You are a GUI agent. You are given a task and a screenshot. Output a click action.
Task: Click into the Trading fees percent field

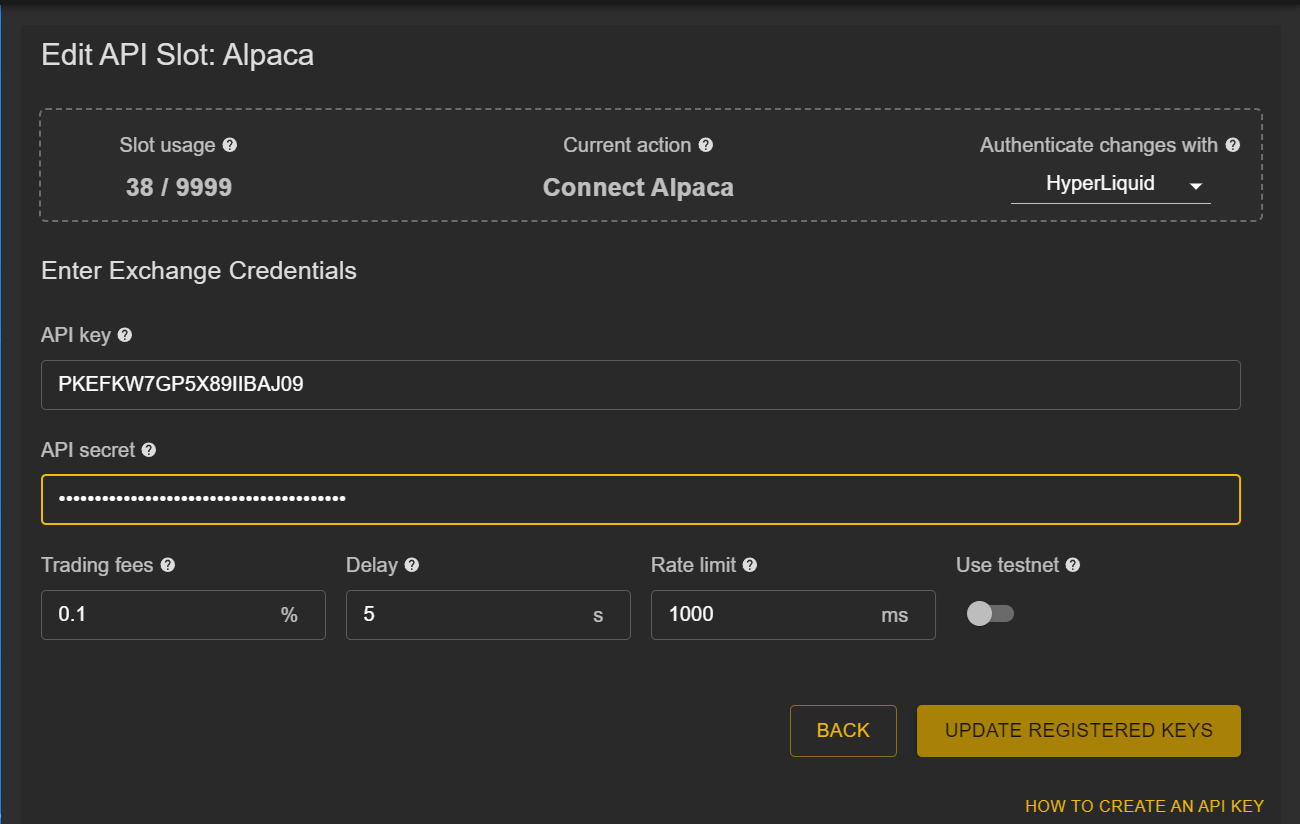(x=183, y=615)
